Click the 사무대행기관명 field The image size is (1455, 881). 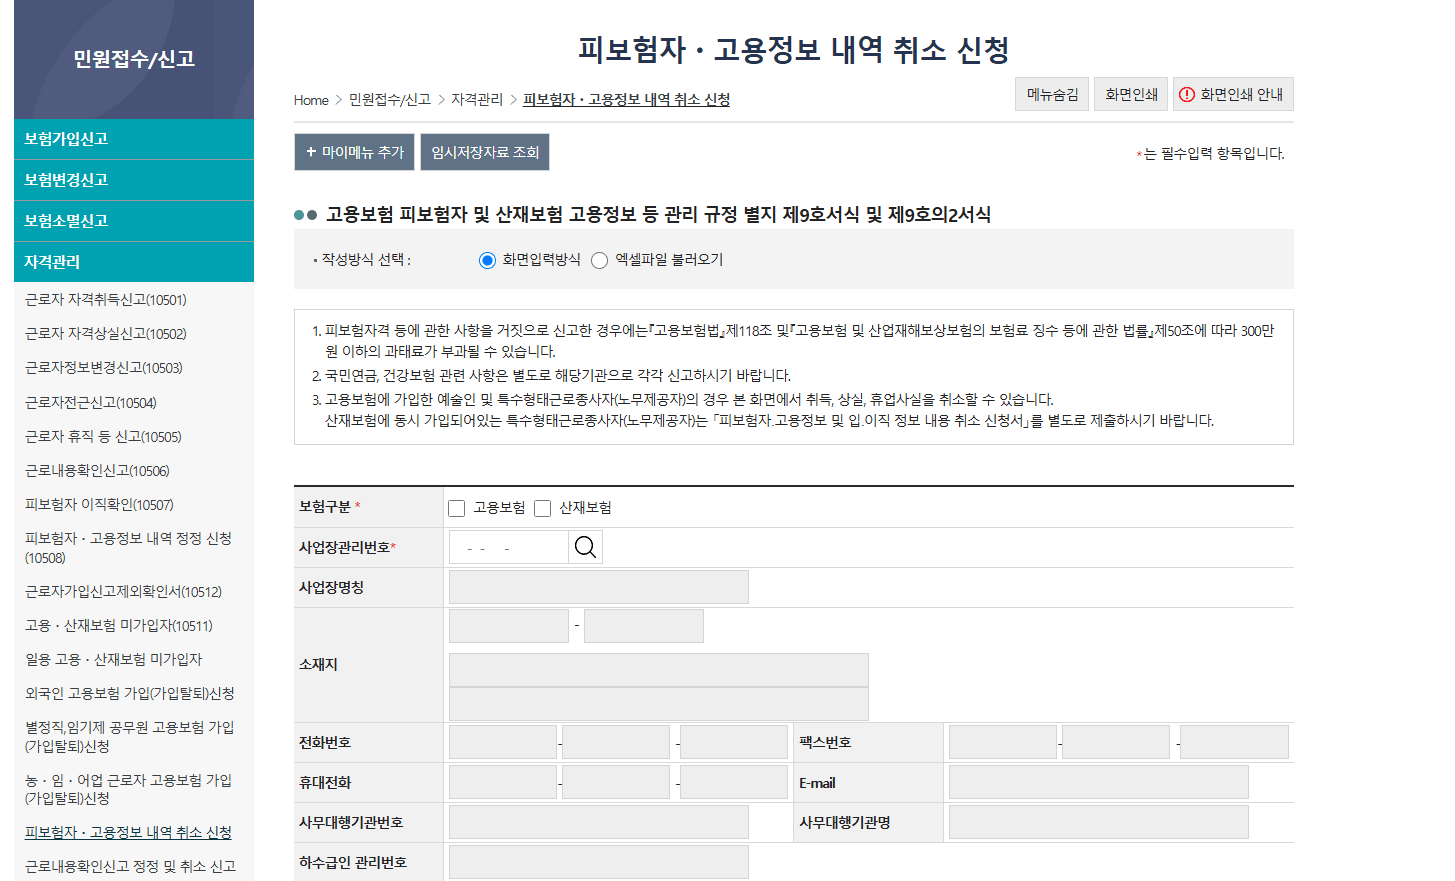click(1099, 822)
